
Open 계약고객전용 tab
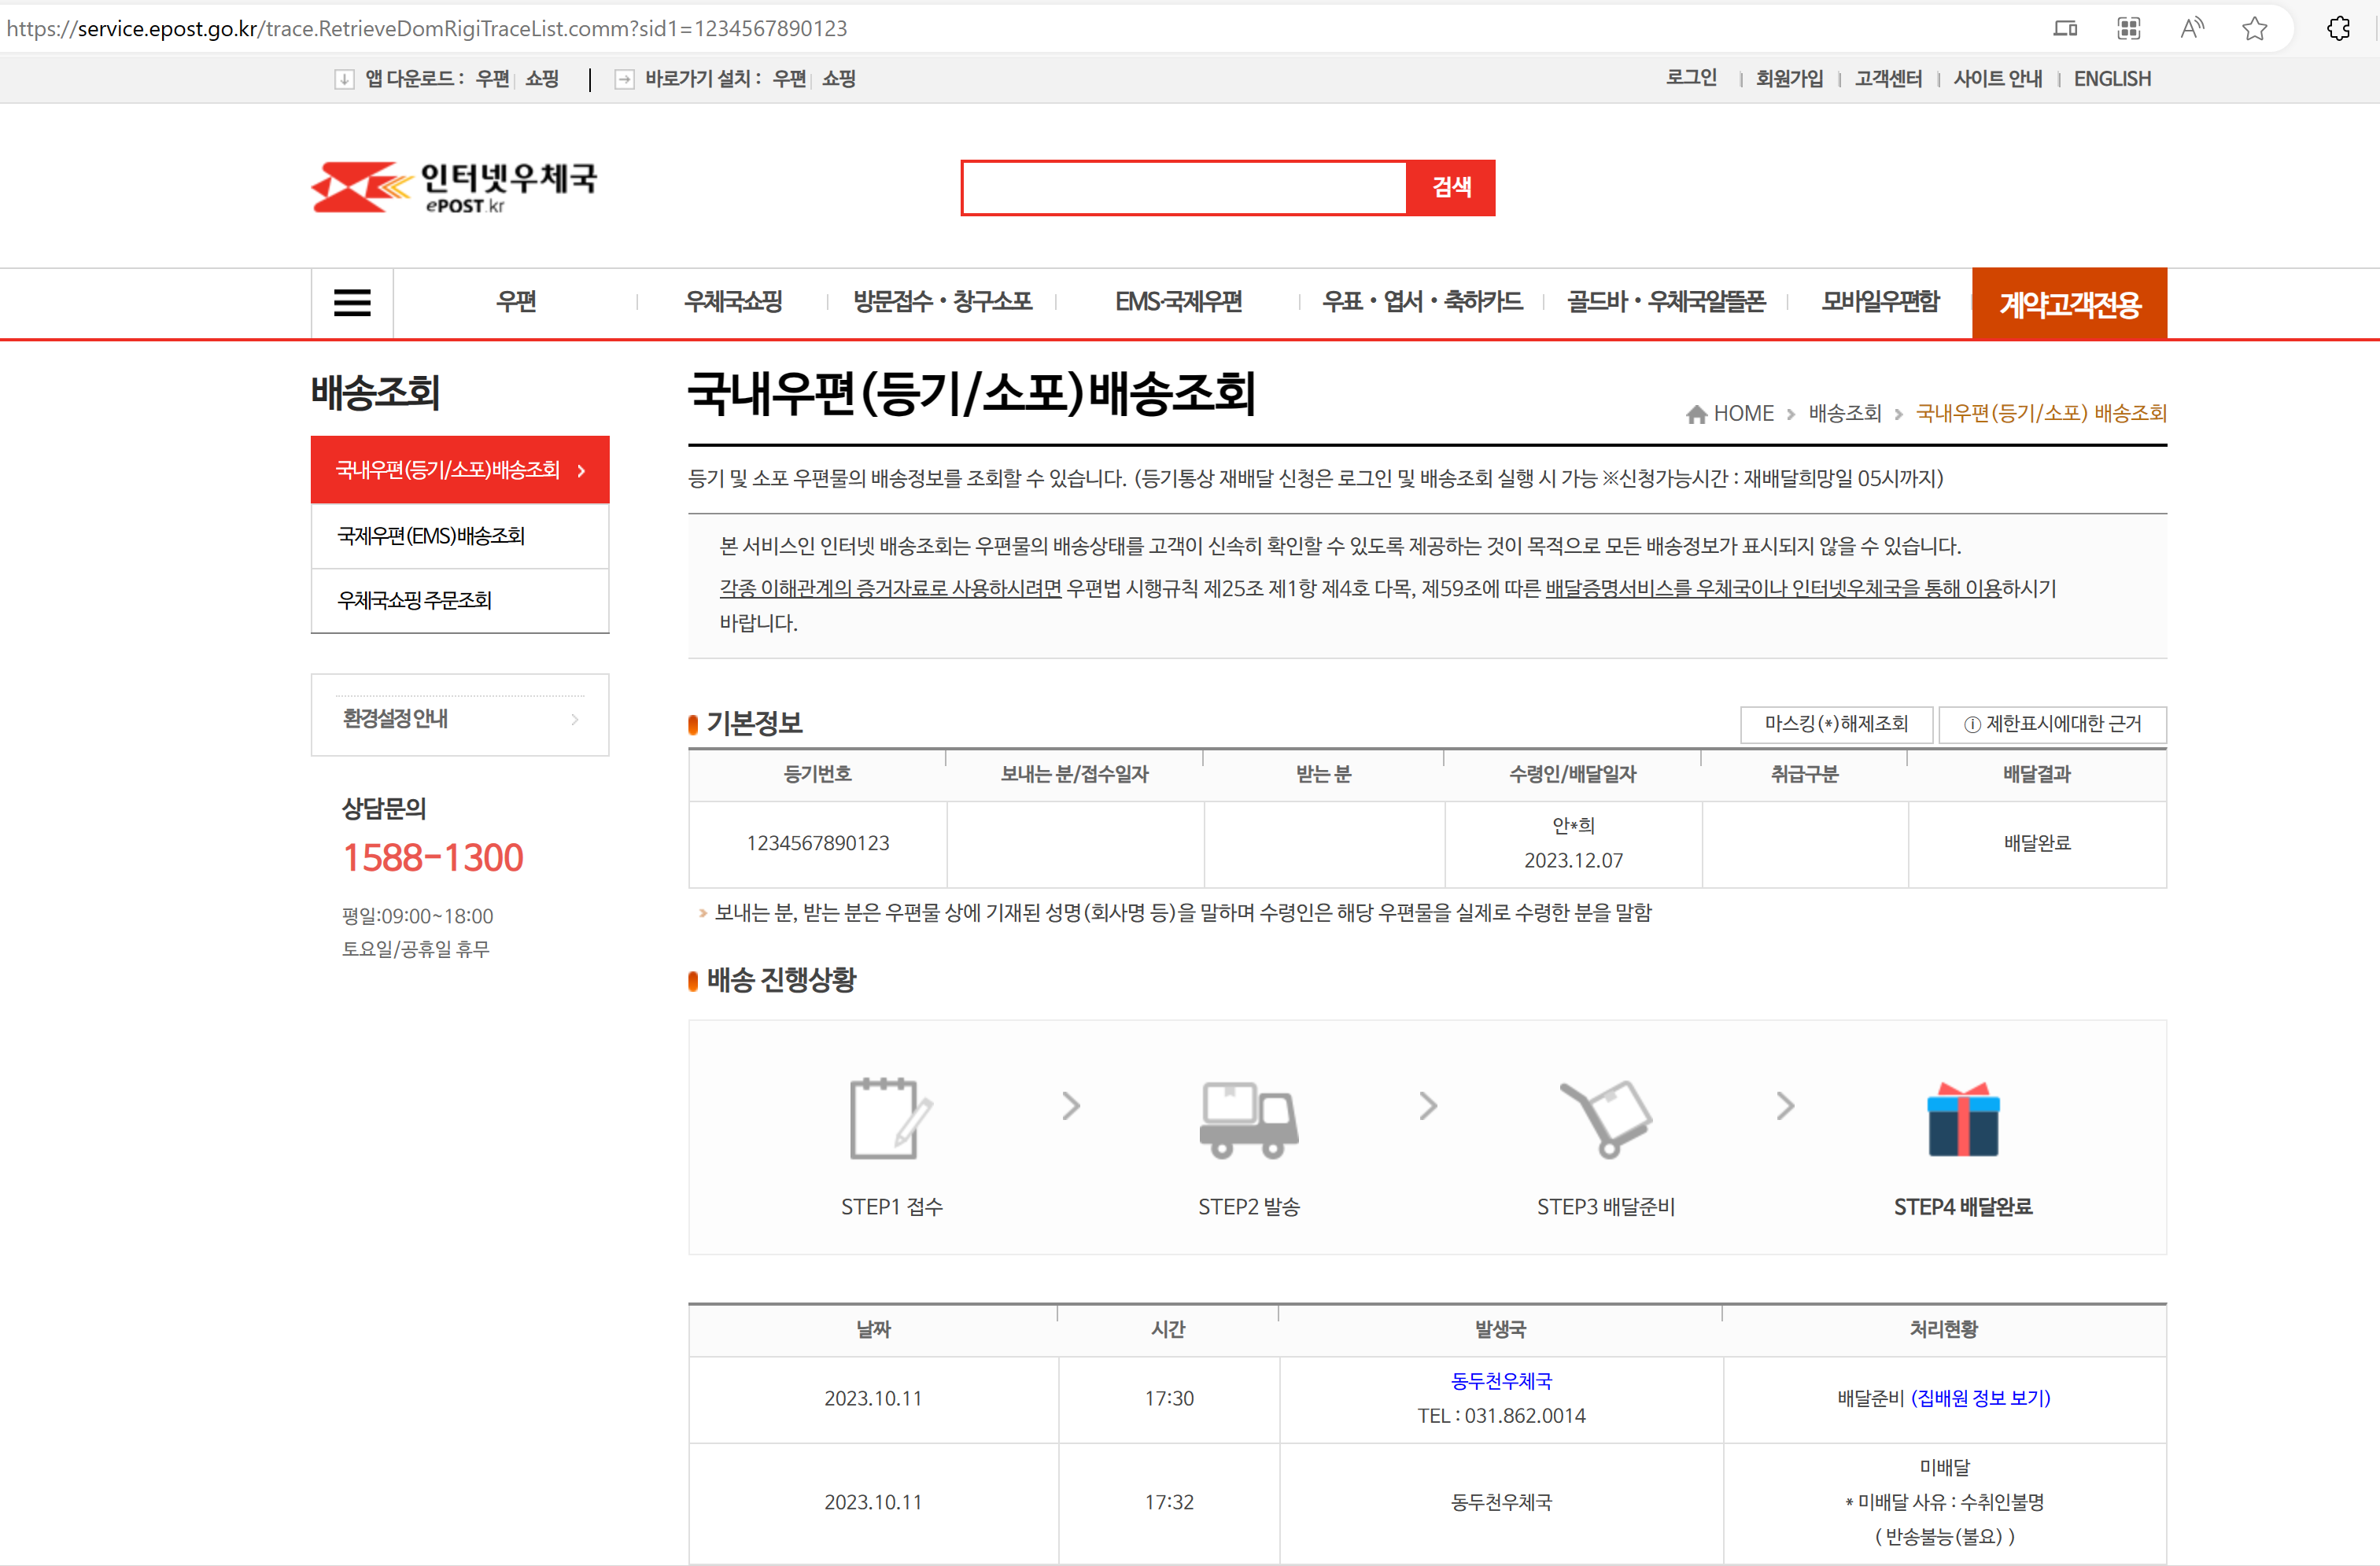2069,304
